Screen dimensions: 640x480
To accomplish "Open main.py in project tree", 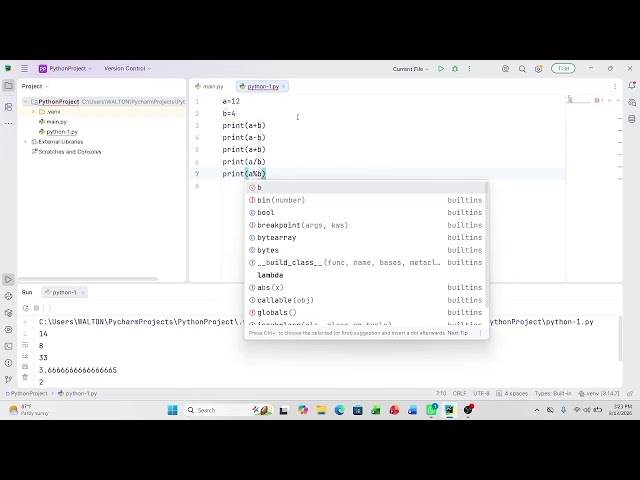I will click(53, 122).
